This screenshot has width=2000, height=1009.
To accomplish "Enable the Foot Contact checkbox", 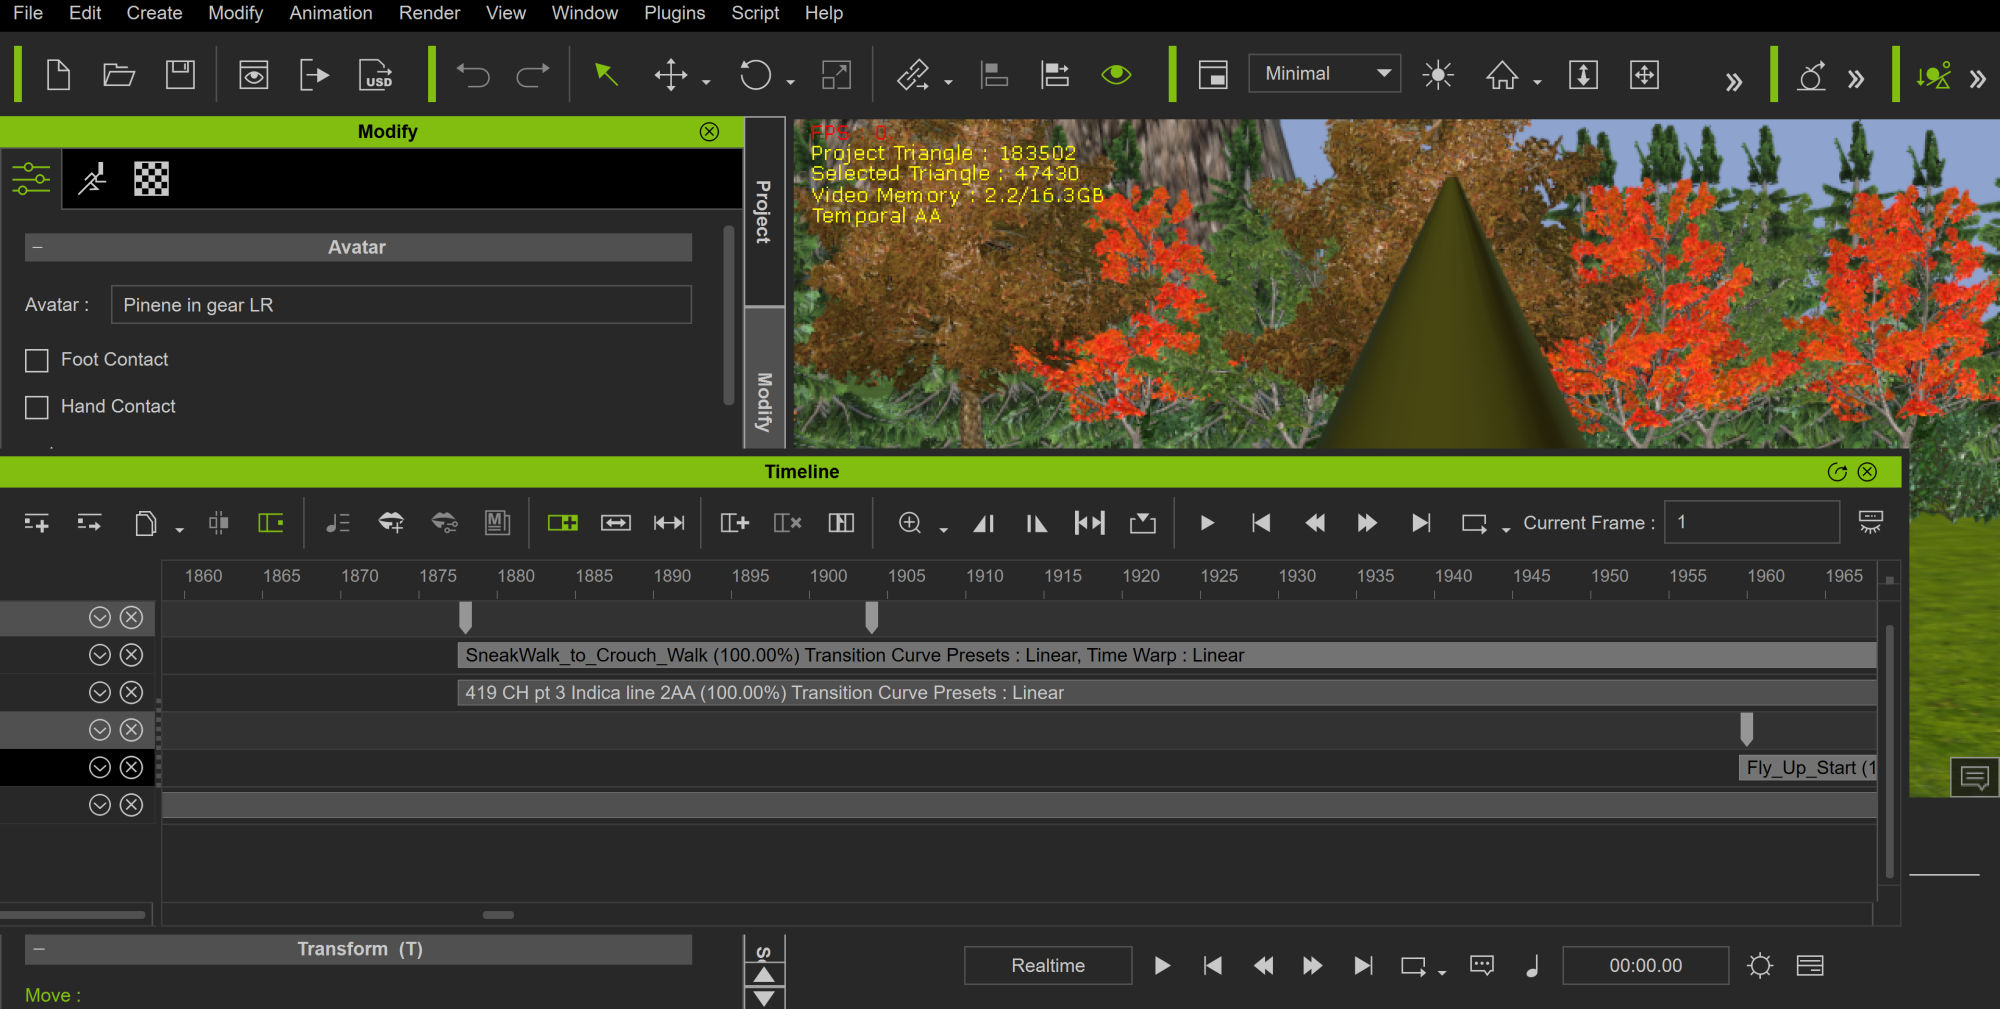I will point(37,360).
